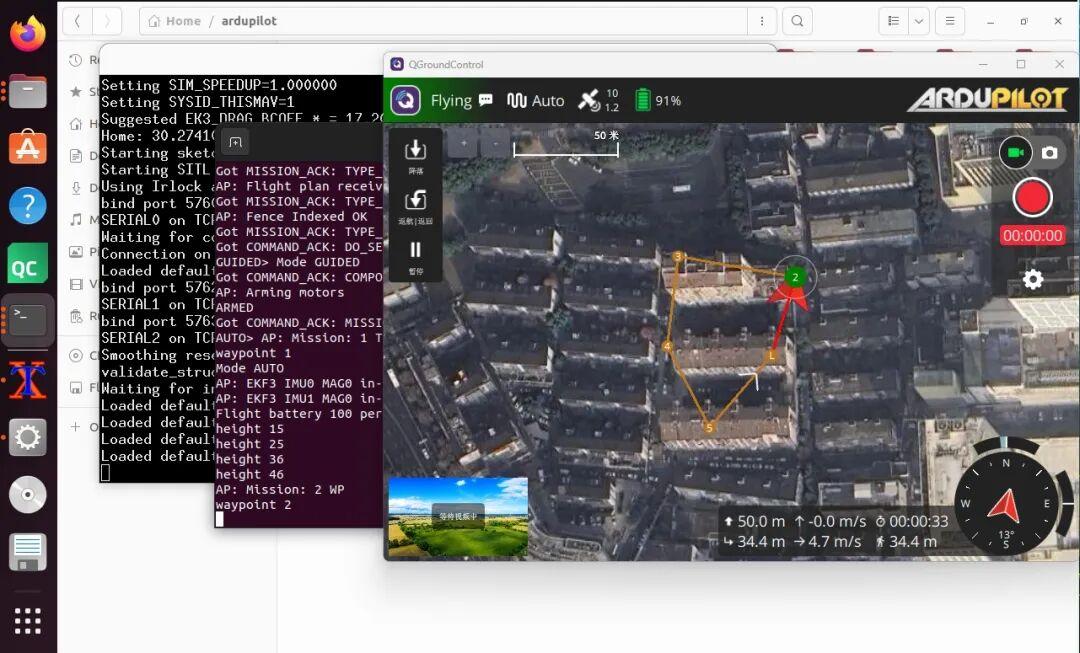Switch to video recording mode icon
This screenshot has width=1080, height=653.
point(1015,152)
